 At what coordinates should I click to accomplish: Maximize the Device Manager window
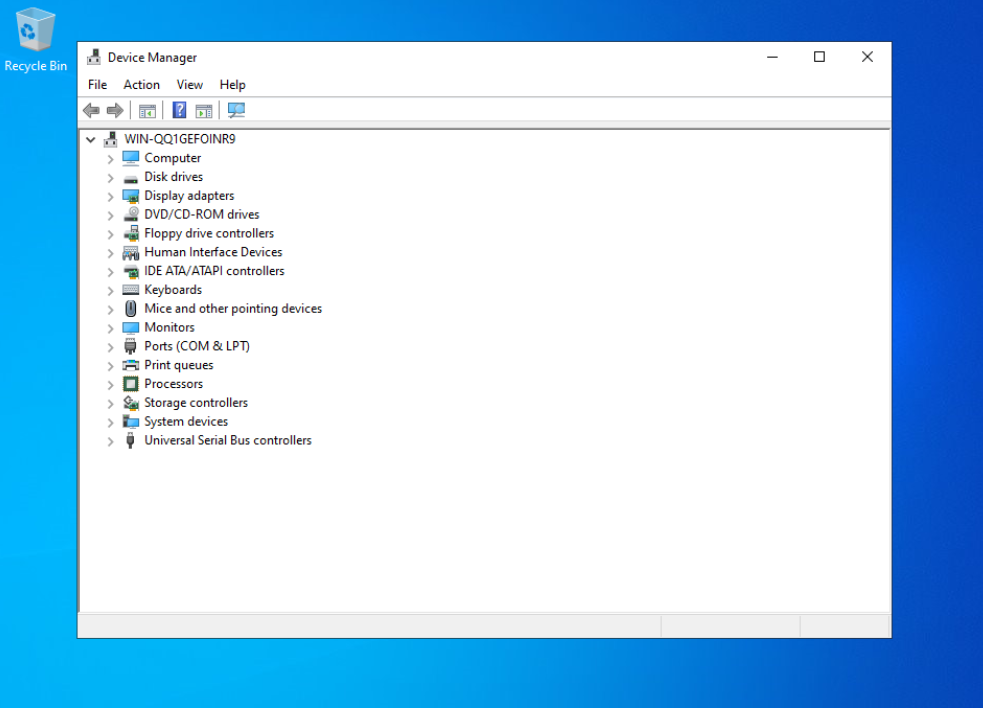pyautogui.click(x=819, y=57)
